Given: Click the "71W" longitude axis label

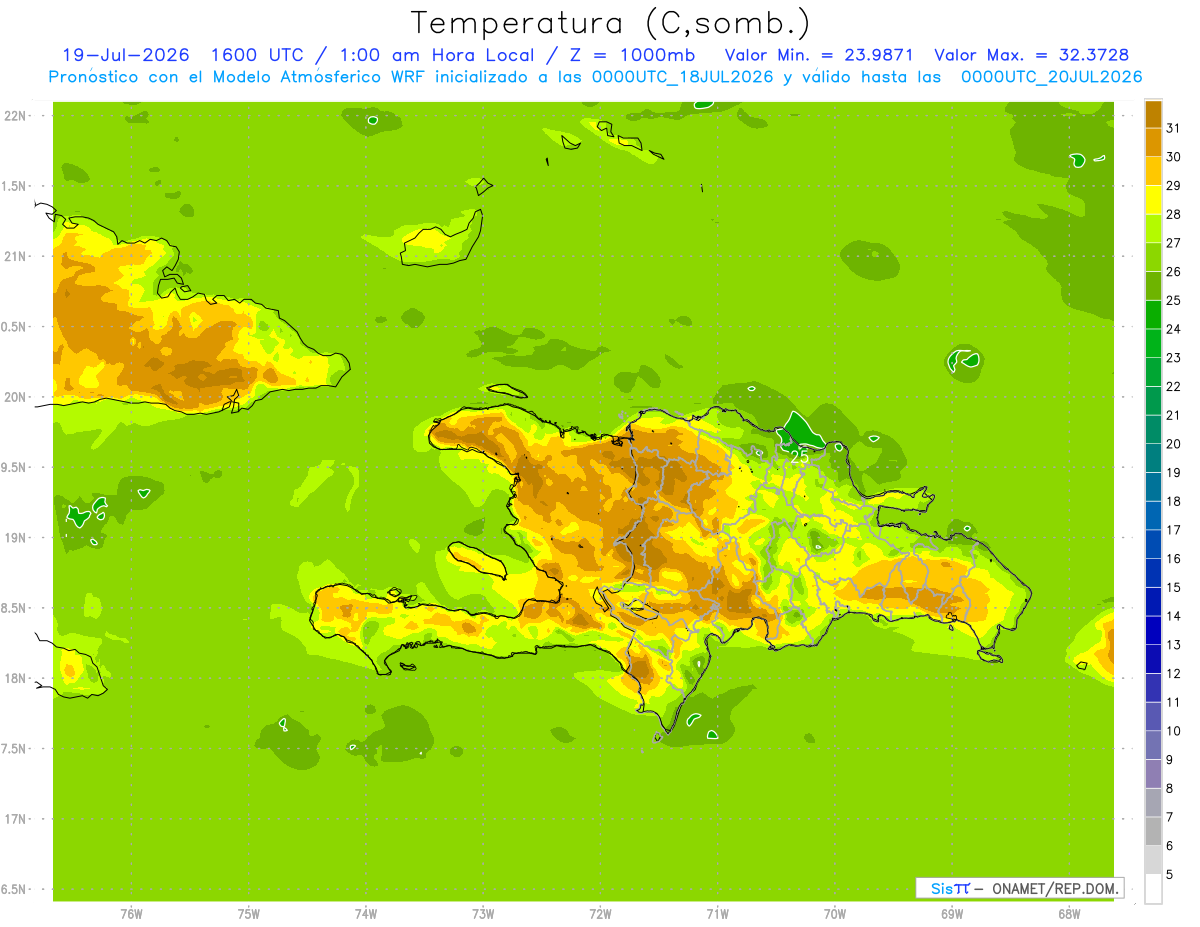Looking at the screenshot, I should point(717,914).
